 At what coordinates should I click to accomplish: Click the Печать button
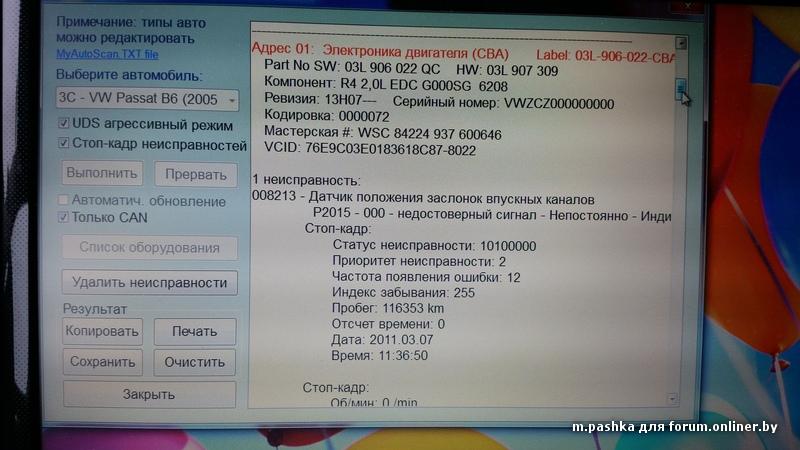click(194, 332)
